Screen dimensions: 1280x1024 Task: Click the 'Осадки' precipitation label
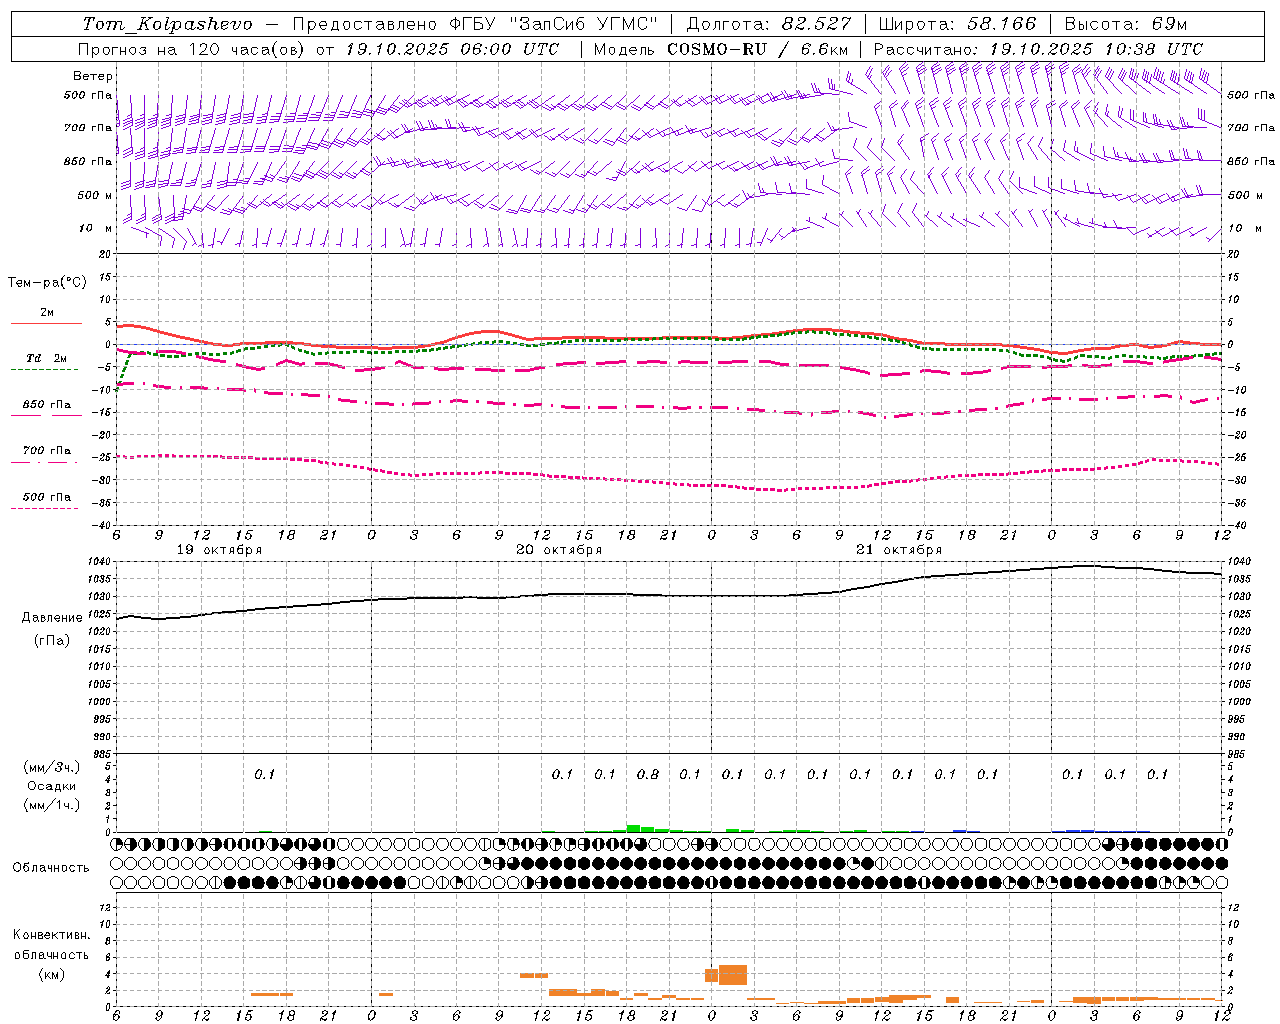click(x=52, y=786)
